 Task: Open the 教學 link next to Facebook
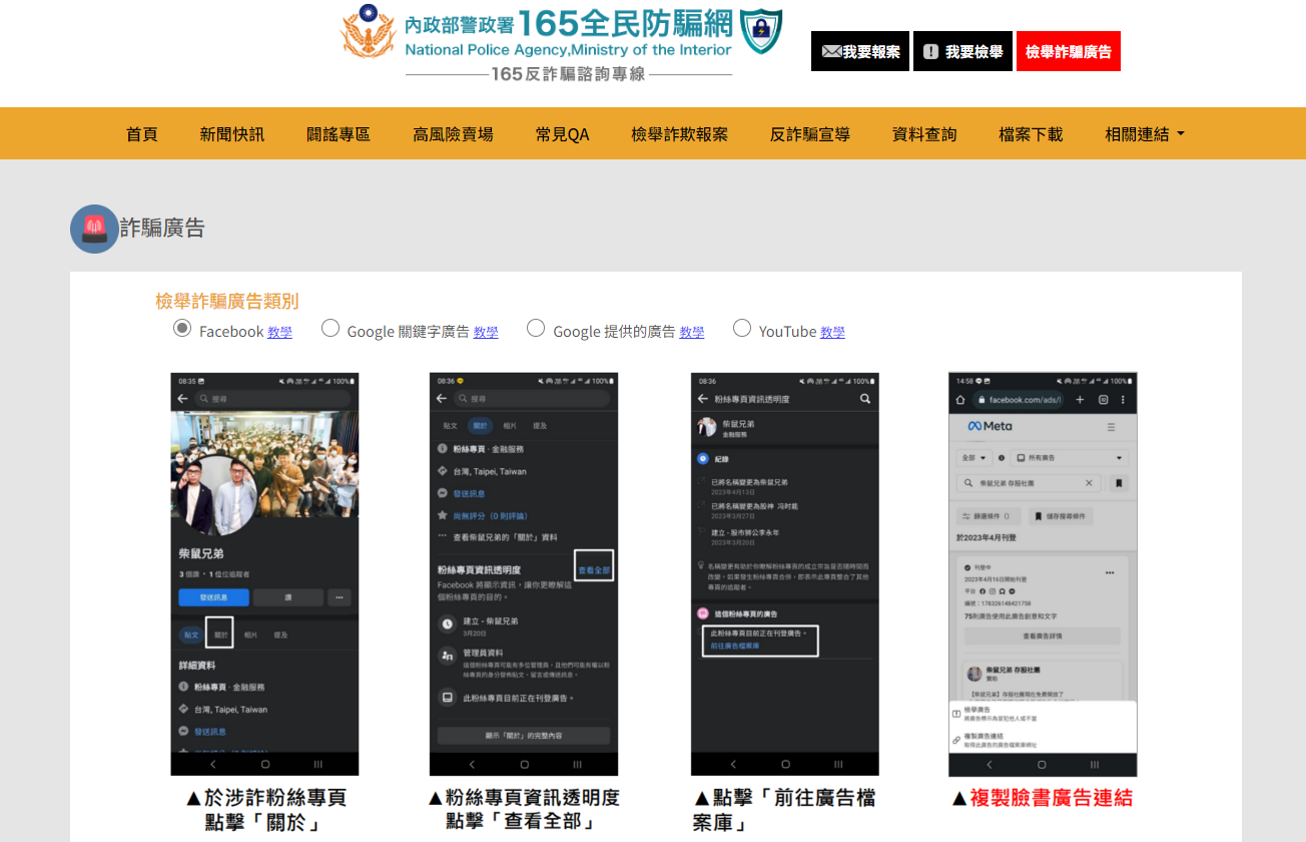[x=280, y=332]
